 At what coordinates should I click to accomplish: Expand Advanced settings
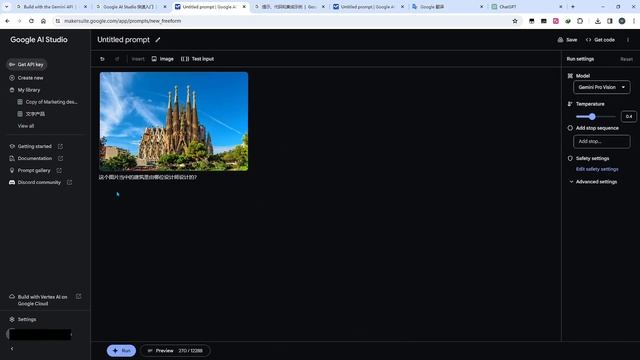pyautogui.click(x=593, y=182)
